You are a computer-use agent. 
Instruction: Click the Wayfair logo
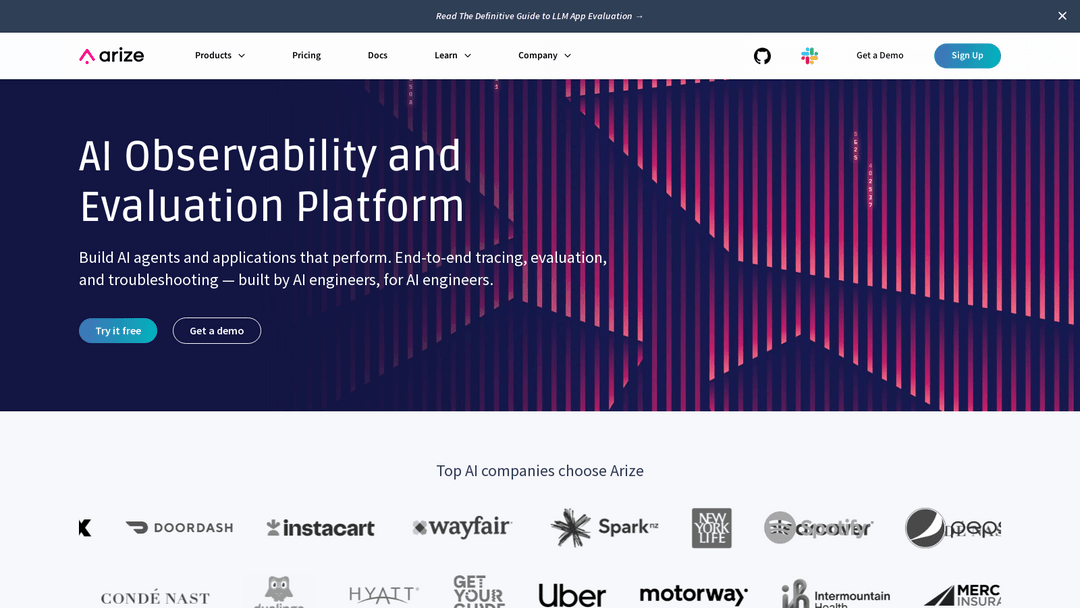pyautogui.click(x=462, y=527)
